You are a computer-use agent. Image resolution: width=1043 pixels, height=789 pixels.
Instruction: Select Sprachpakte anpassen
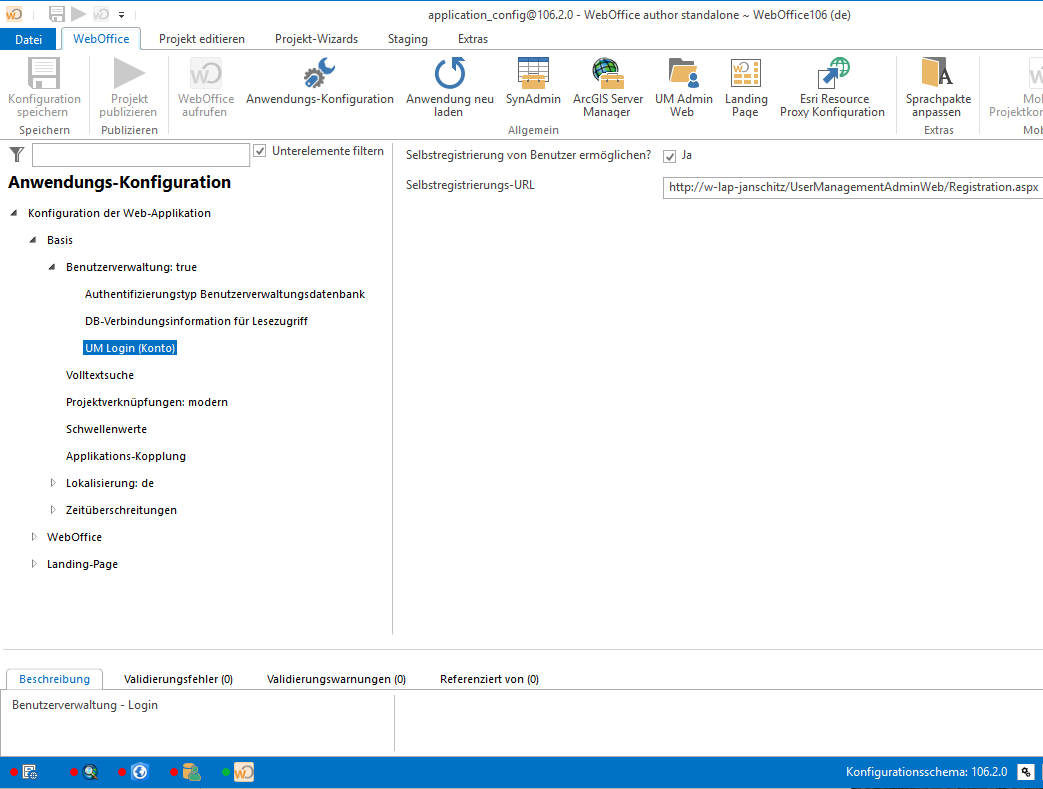click(x=937, y=85)
